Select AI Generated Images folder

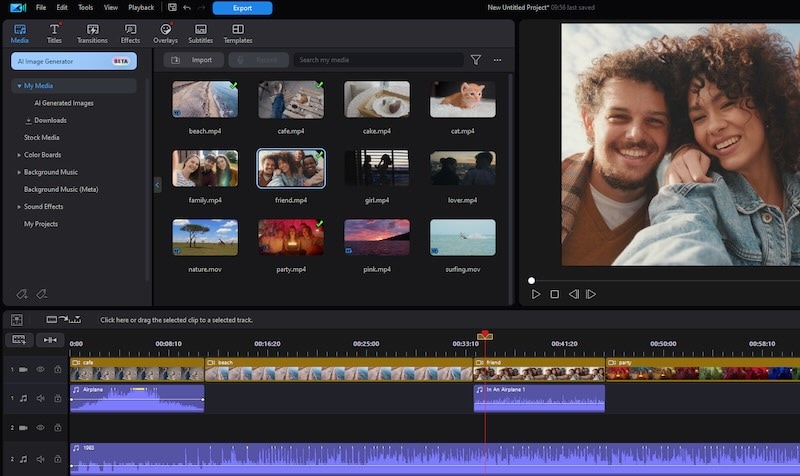point(64,103)
